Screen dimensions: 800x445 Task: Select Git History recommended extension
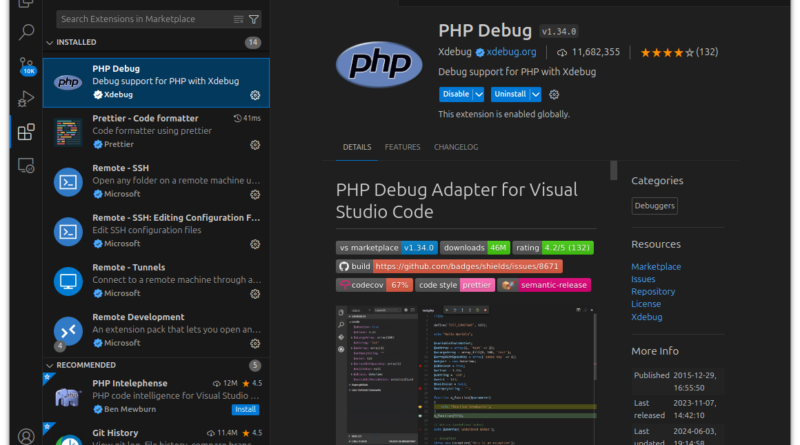click(156, 434)
